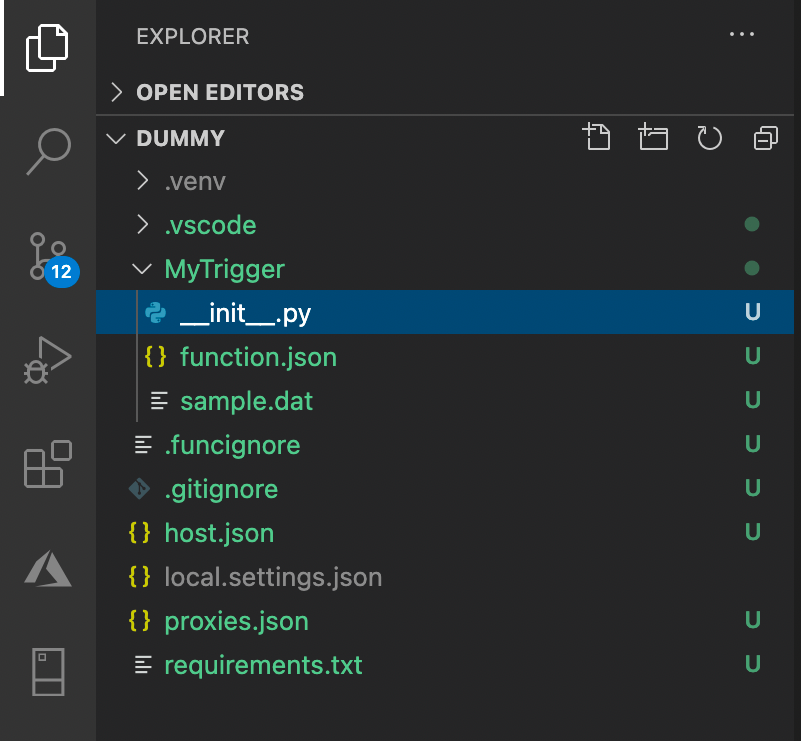Collapse the DUMMY workspace folder
The width and height of the screenshot is (801, 741).
click(180, 138)
